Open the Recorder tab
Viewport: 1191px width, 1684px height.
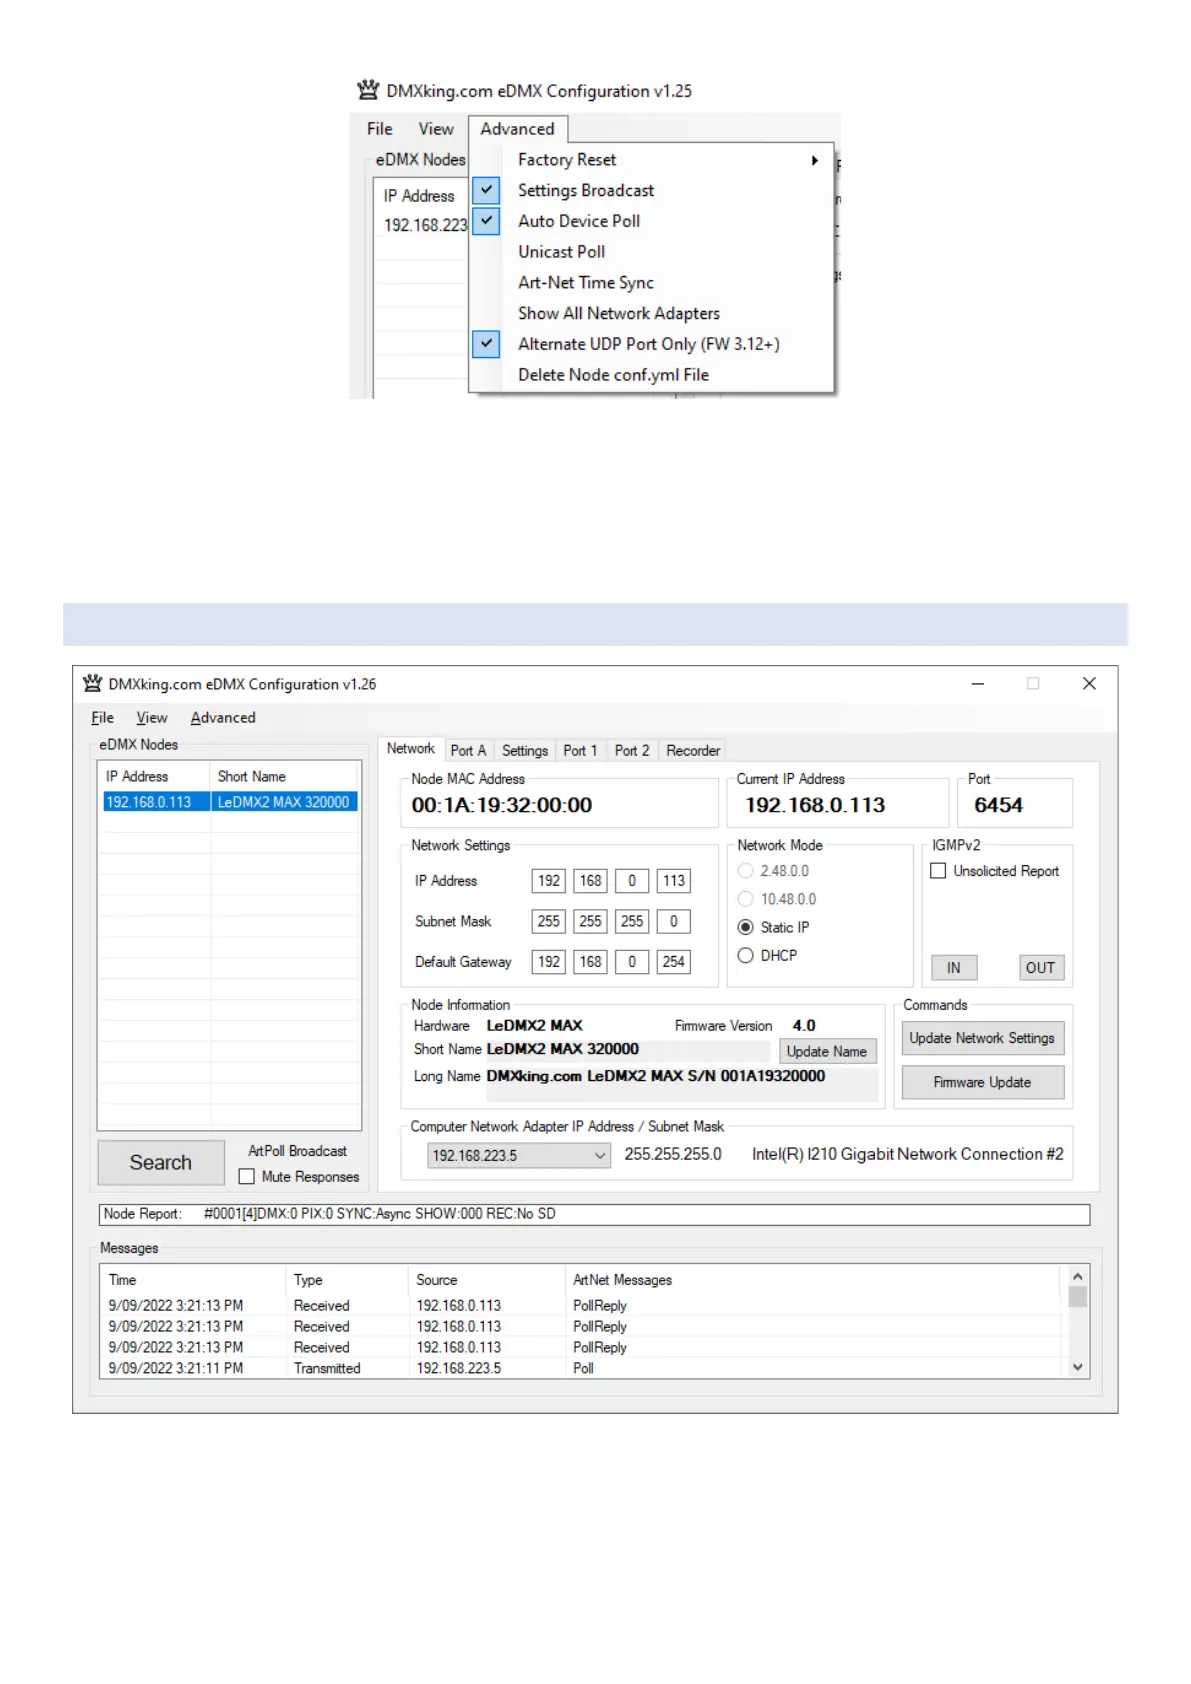(x=692, y=751)
